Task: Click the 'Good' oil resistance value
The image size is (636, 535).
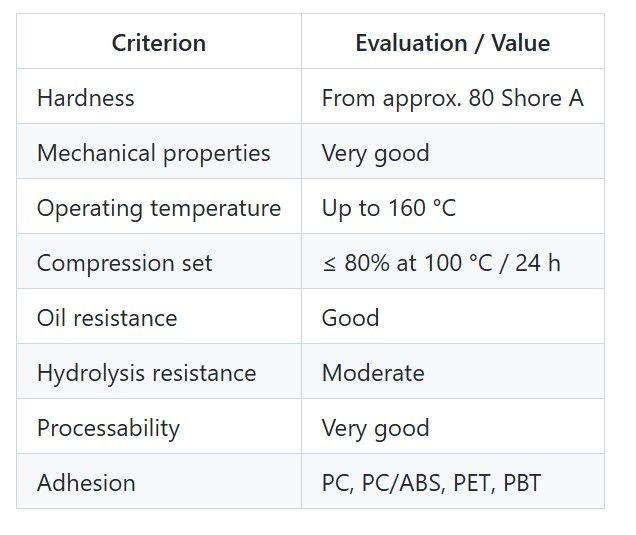Action: (350, 318)
